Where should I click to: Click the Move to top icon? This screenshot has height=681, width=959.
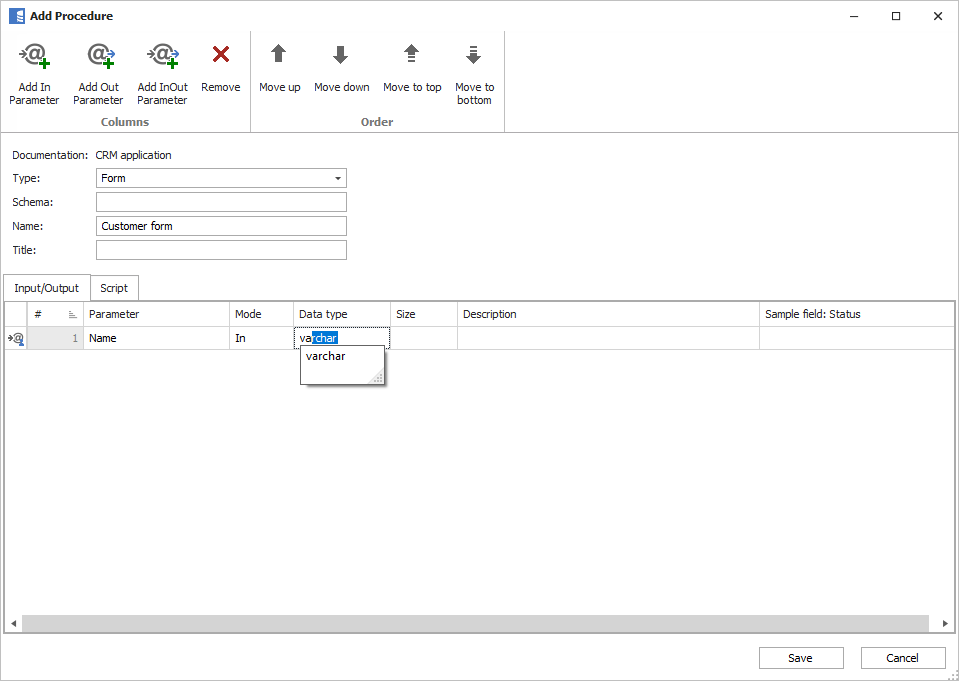(x=411, y=55)
